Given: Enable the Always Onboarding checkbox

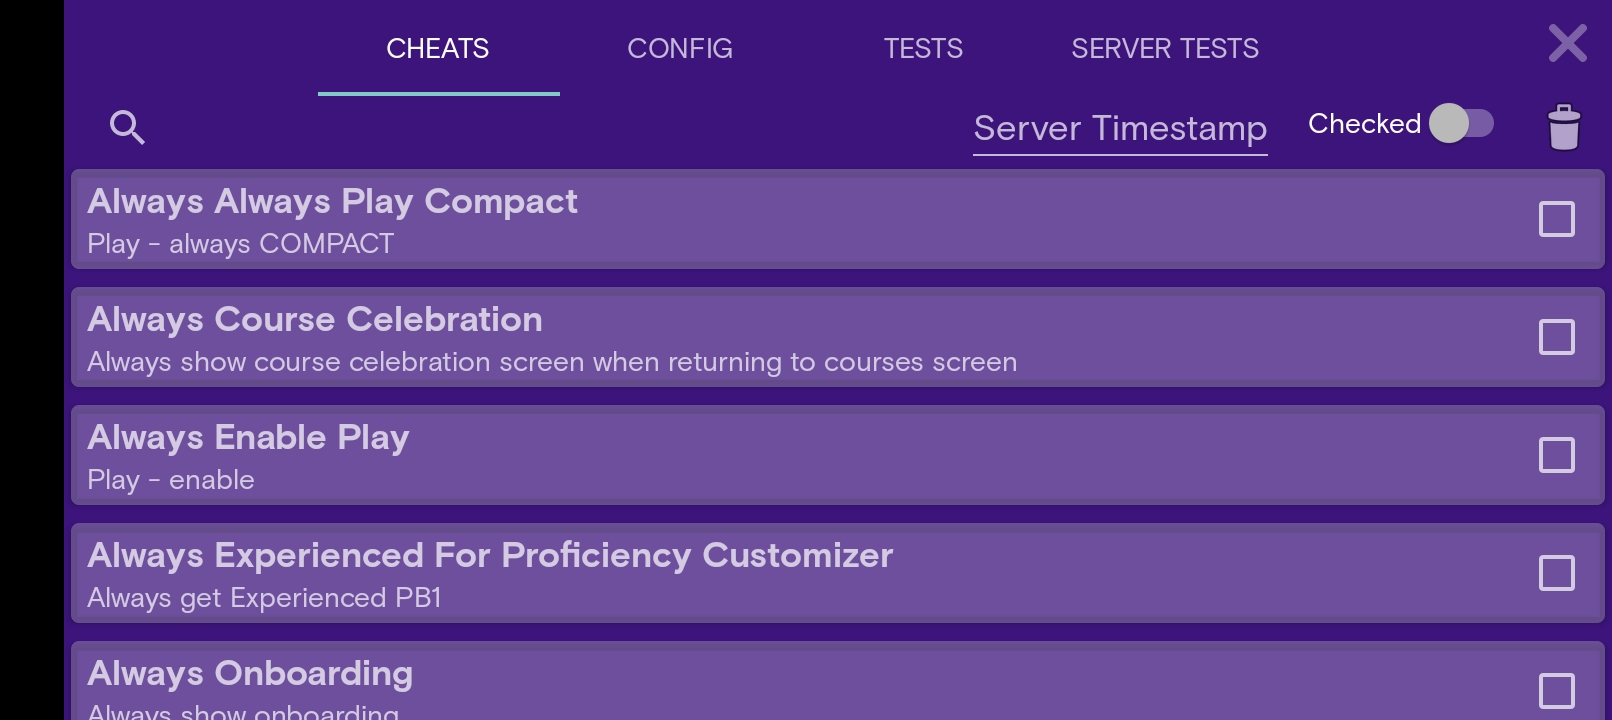Looking at the screenshot, I should (x=1557, y=691).
